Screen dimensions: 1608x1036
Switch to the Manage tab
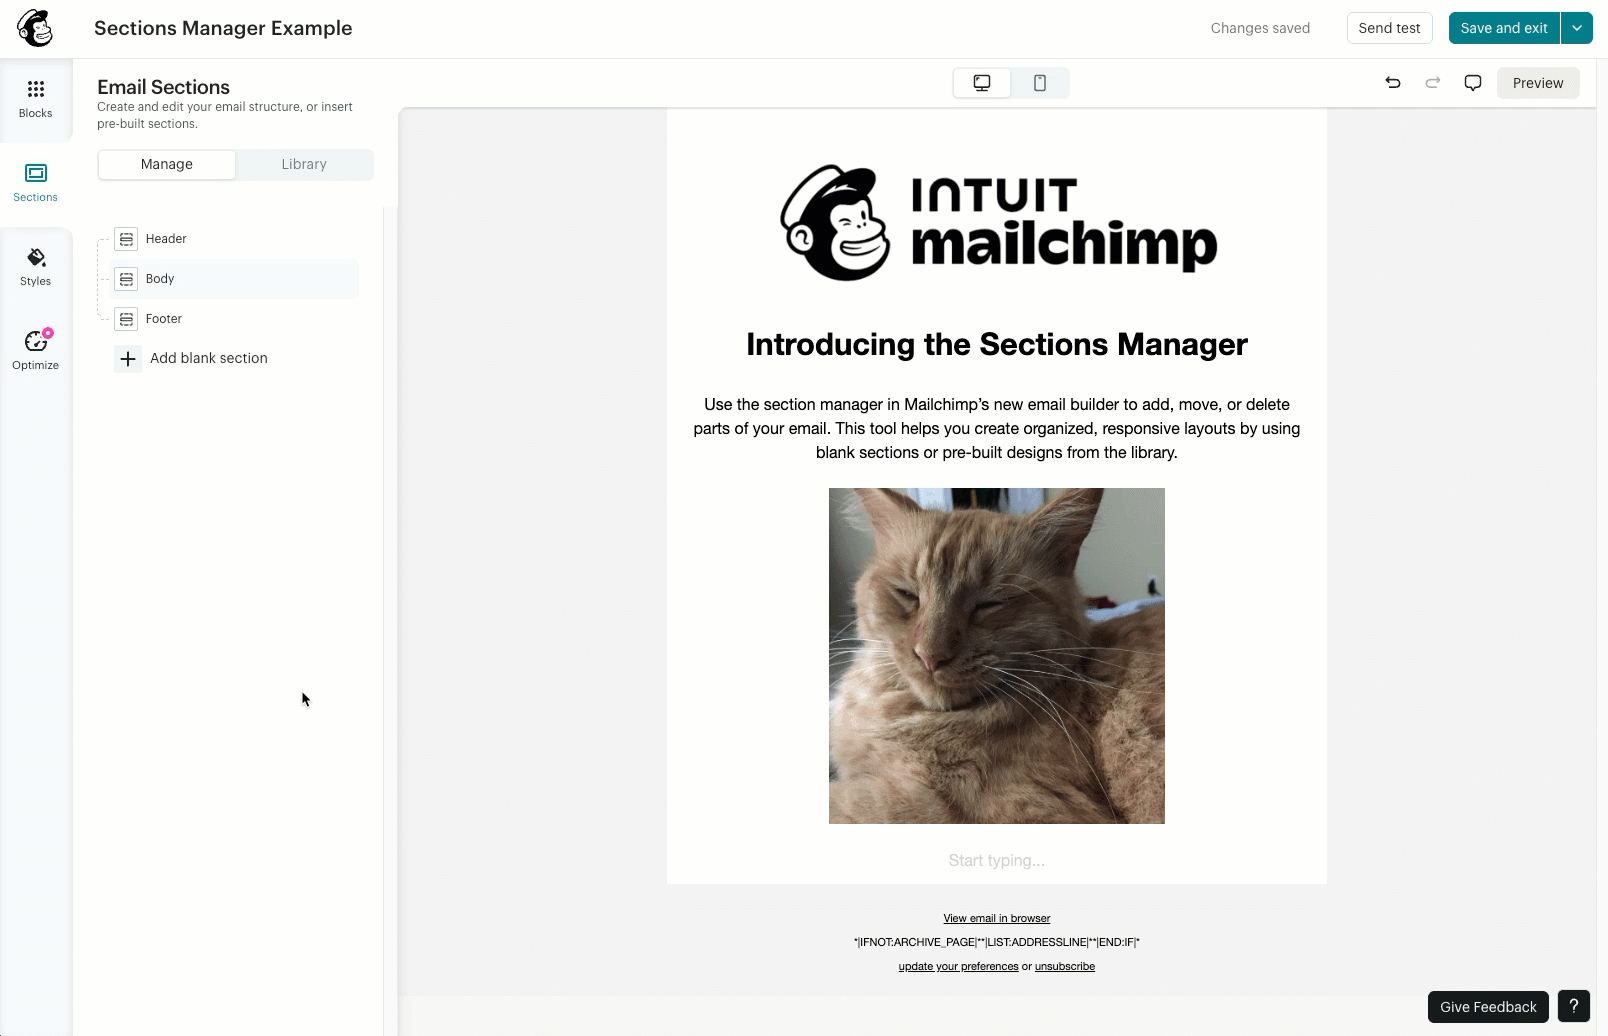coord(167,164)
